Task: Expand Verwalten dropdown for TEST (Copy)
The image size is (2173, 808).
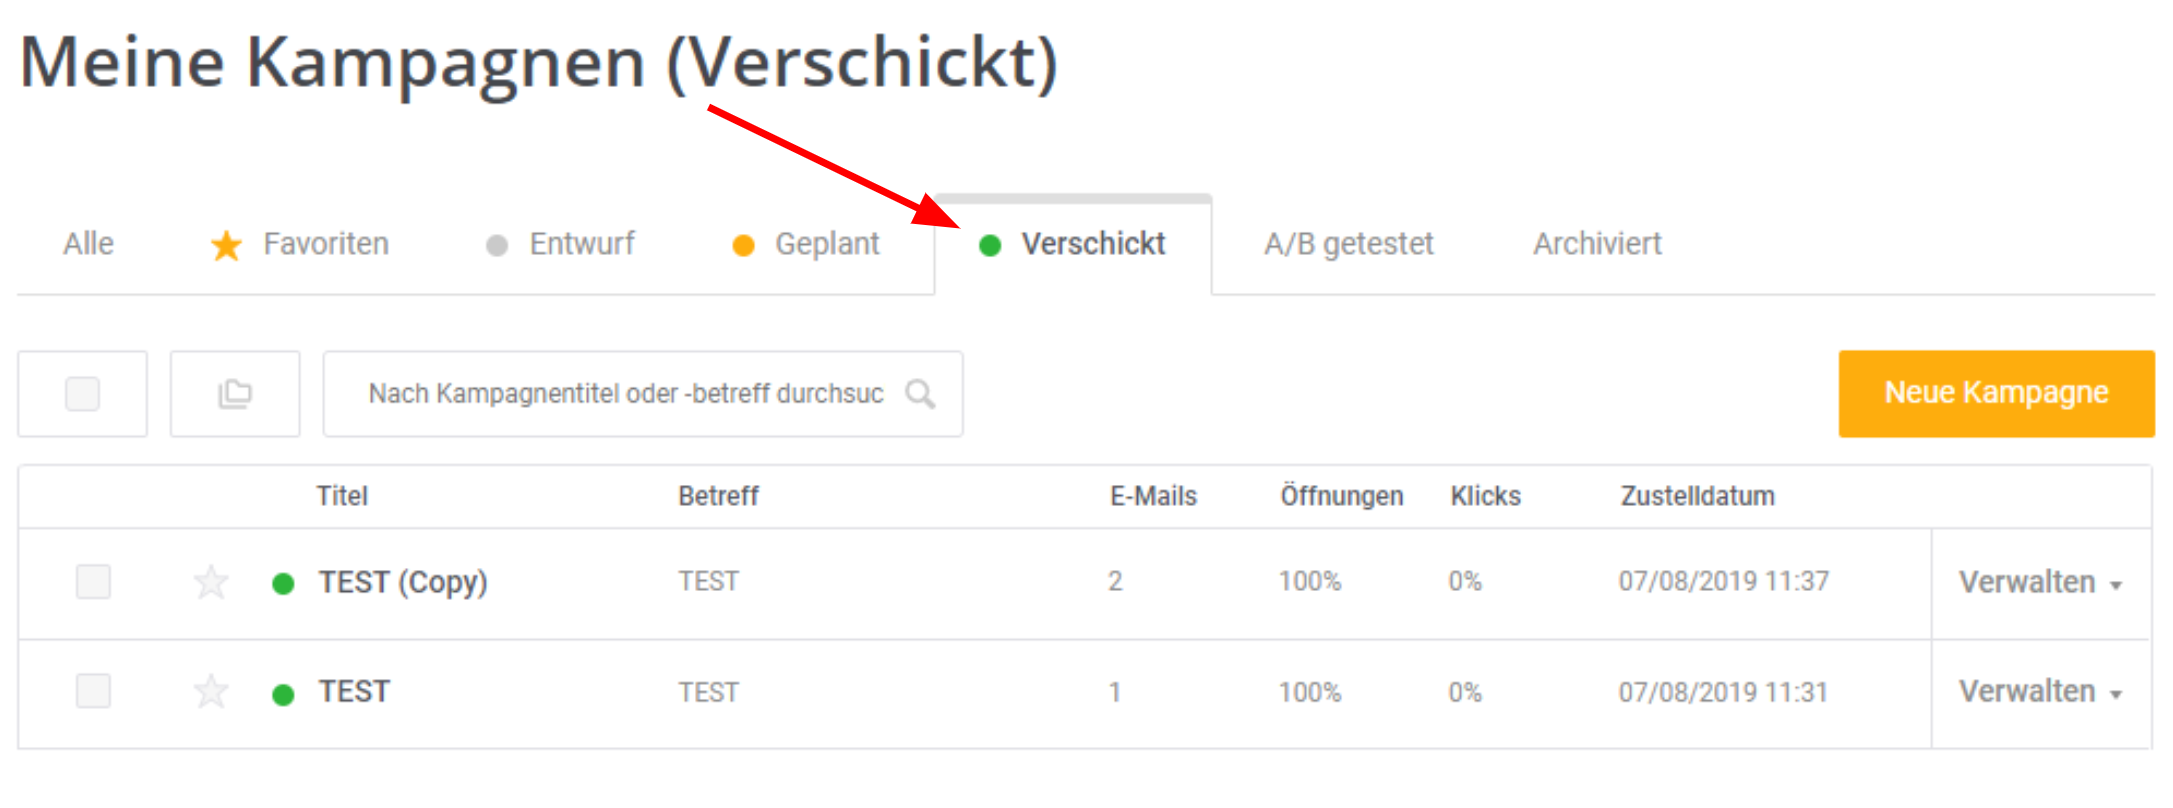Action: [2040, 583]
